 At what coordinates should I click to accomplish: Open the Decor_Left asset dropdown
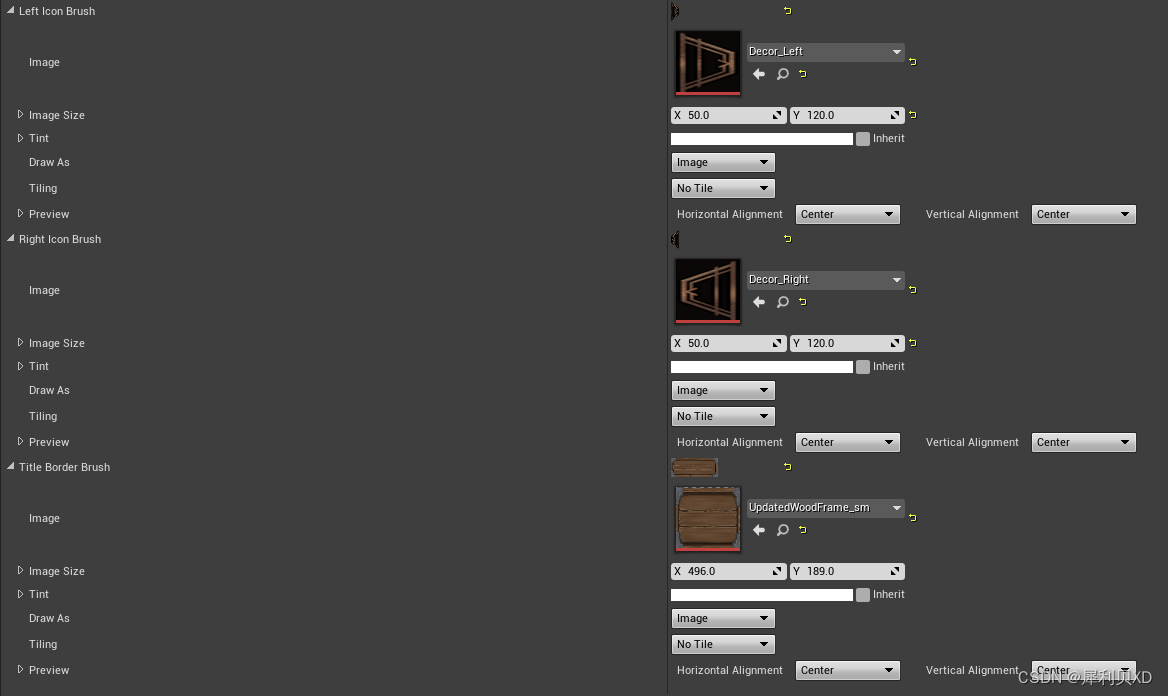[x=824, y=51]
